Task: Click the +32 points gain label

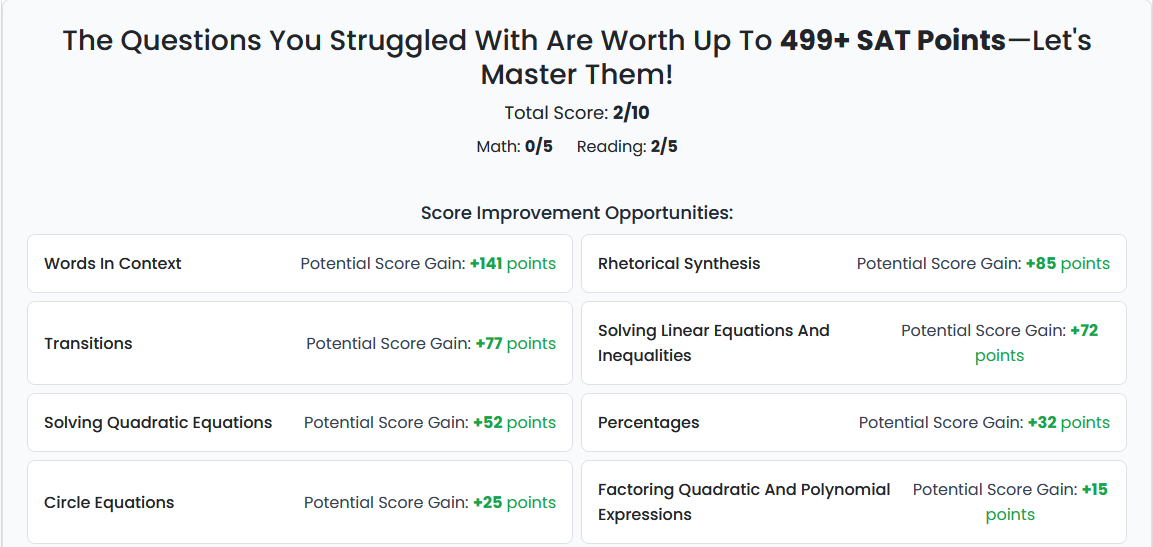Action: click(x=1069, y=423)
